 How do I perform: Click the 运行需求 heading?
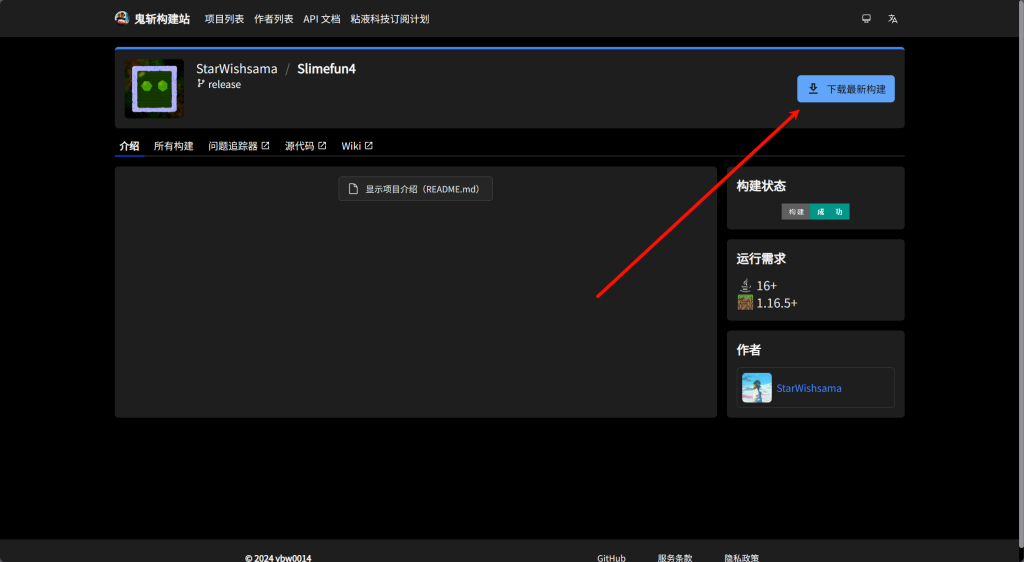tap(761, 258)
